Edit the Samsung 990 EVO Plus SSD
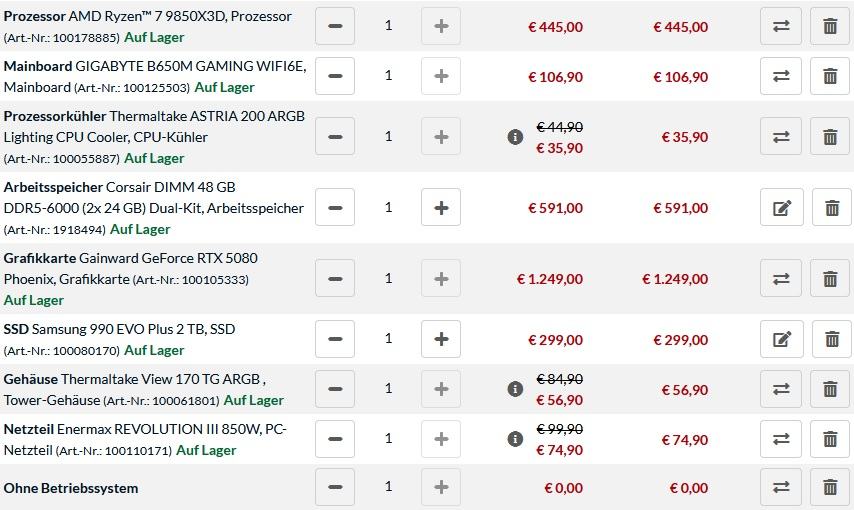 [x=781, y=339]
